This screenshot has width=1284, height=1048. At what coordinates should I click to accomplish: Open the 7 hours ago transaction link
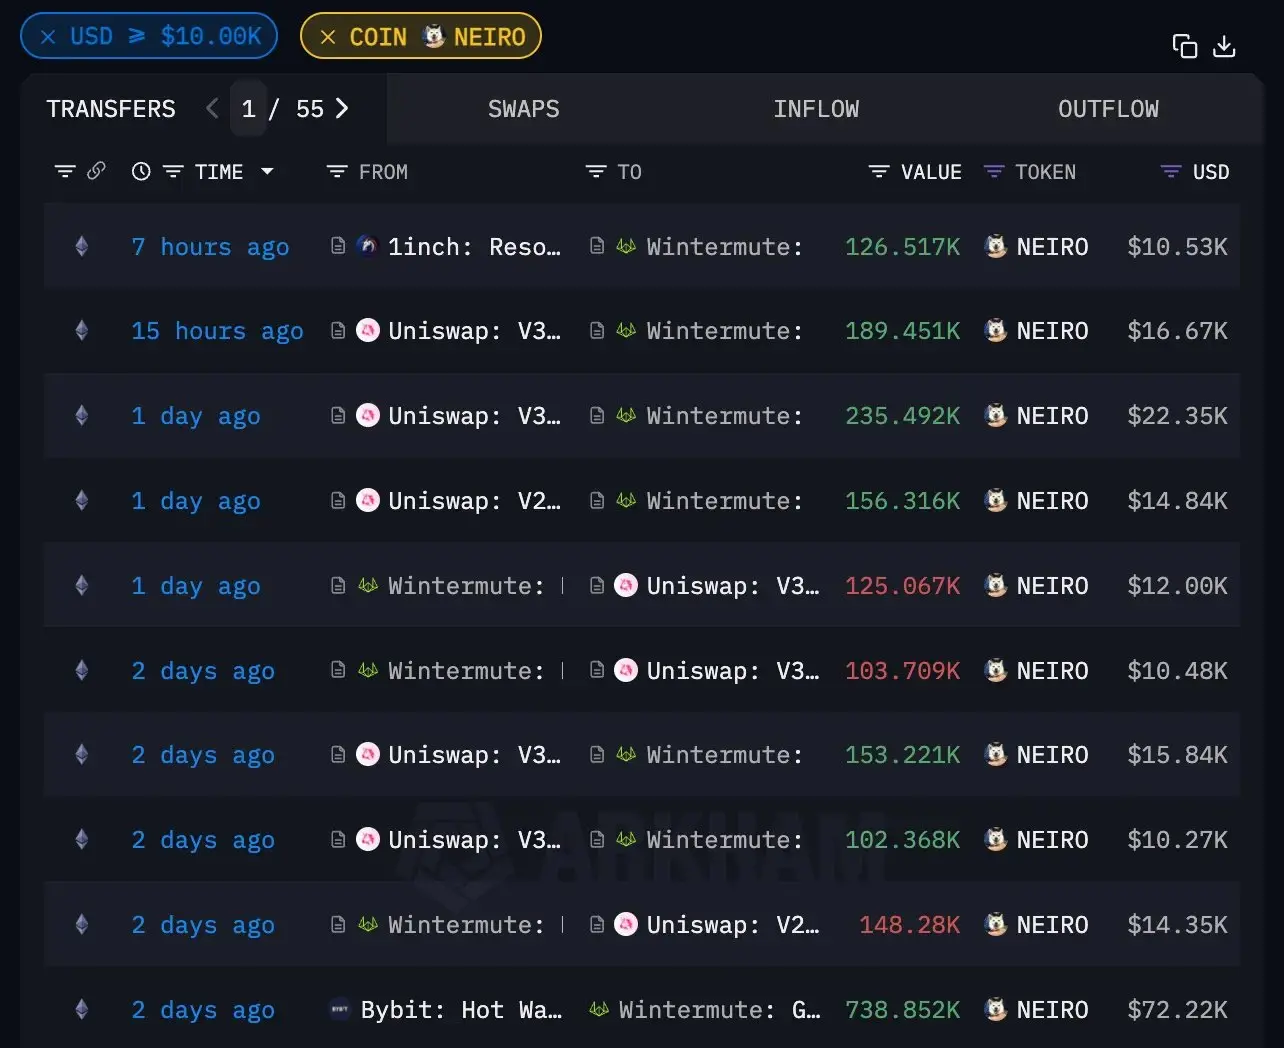pos(210,247)
